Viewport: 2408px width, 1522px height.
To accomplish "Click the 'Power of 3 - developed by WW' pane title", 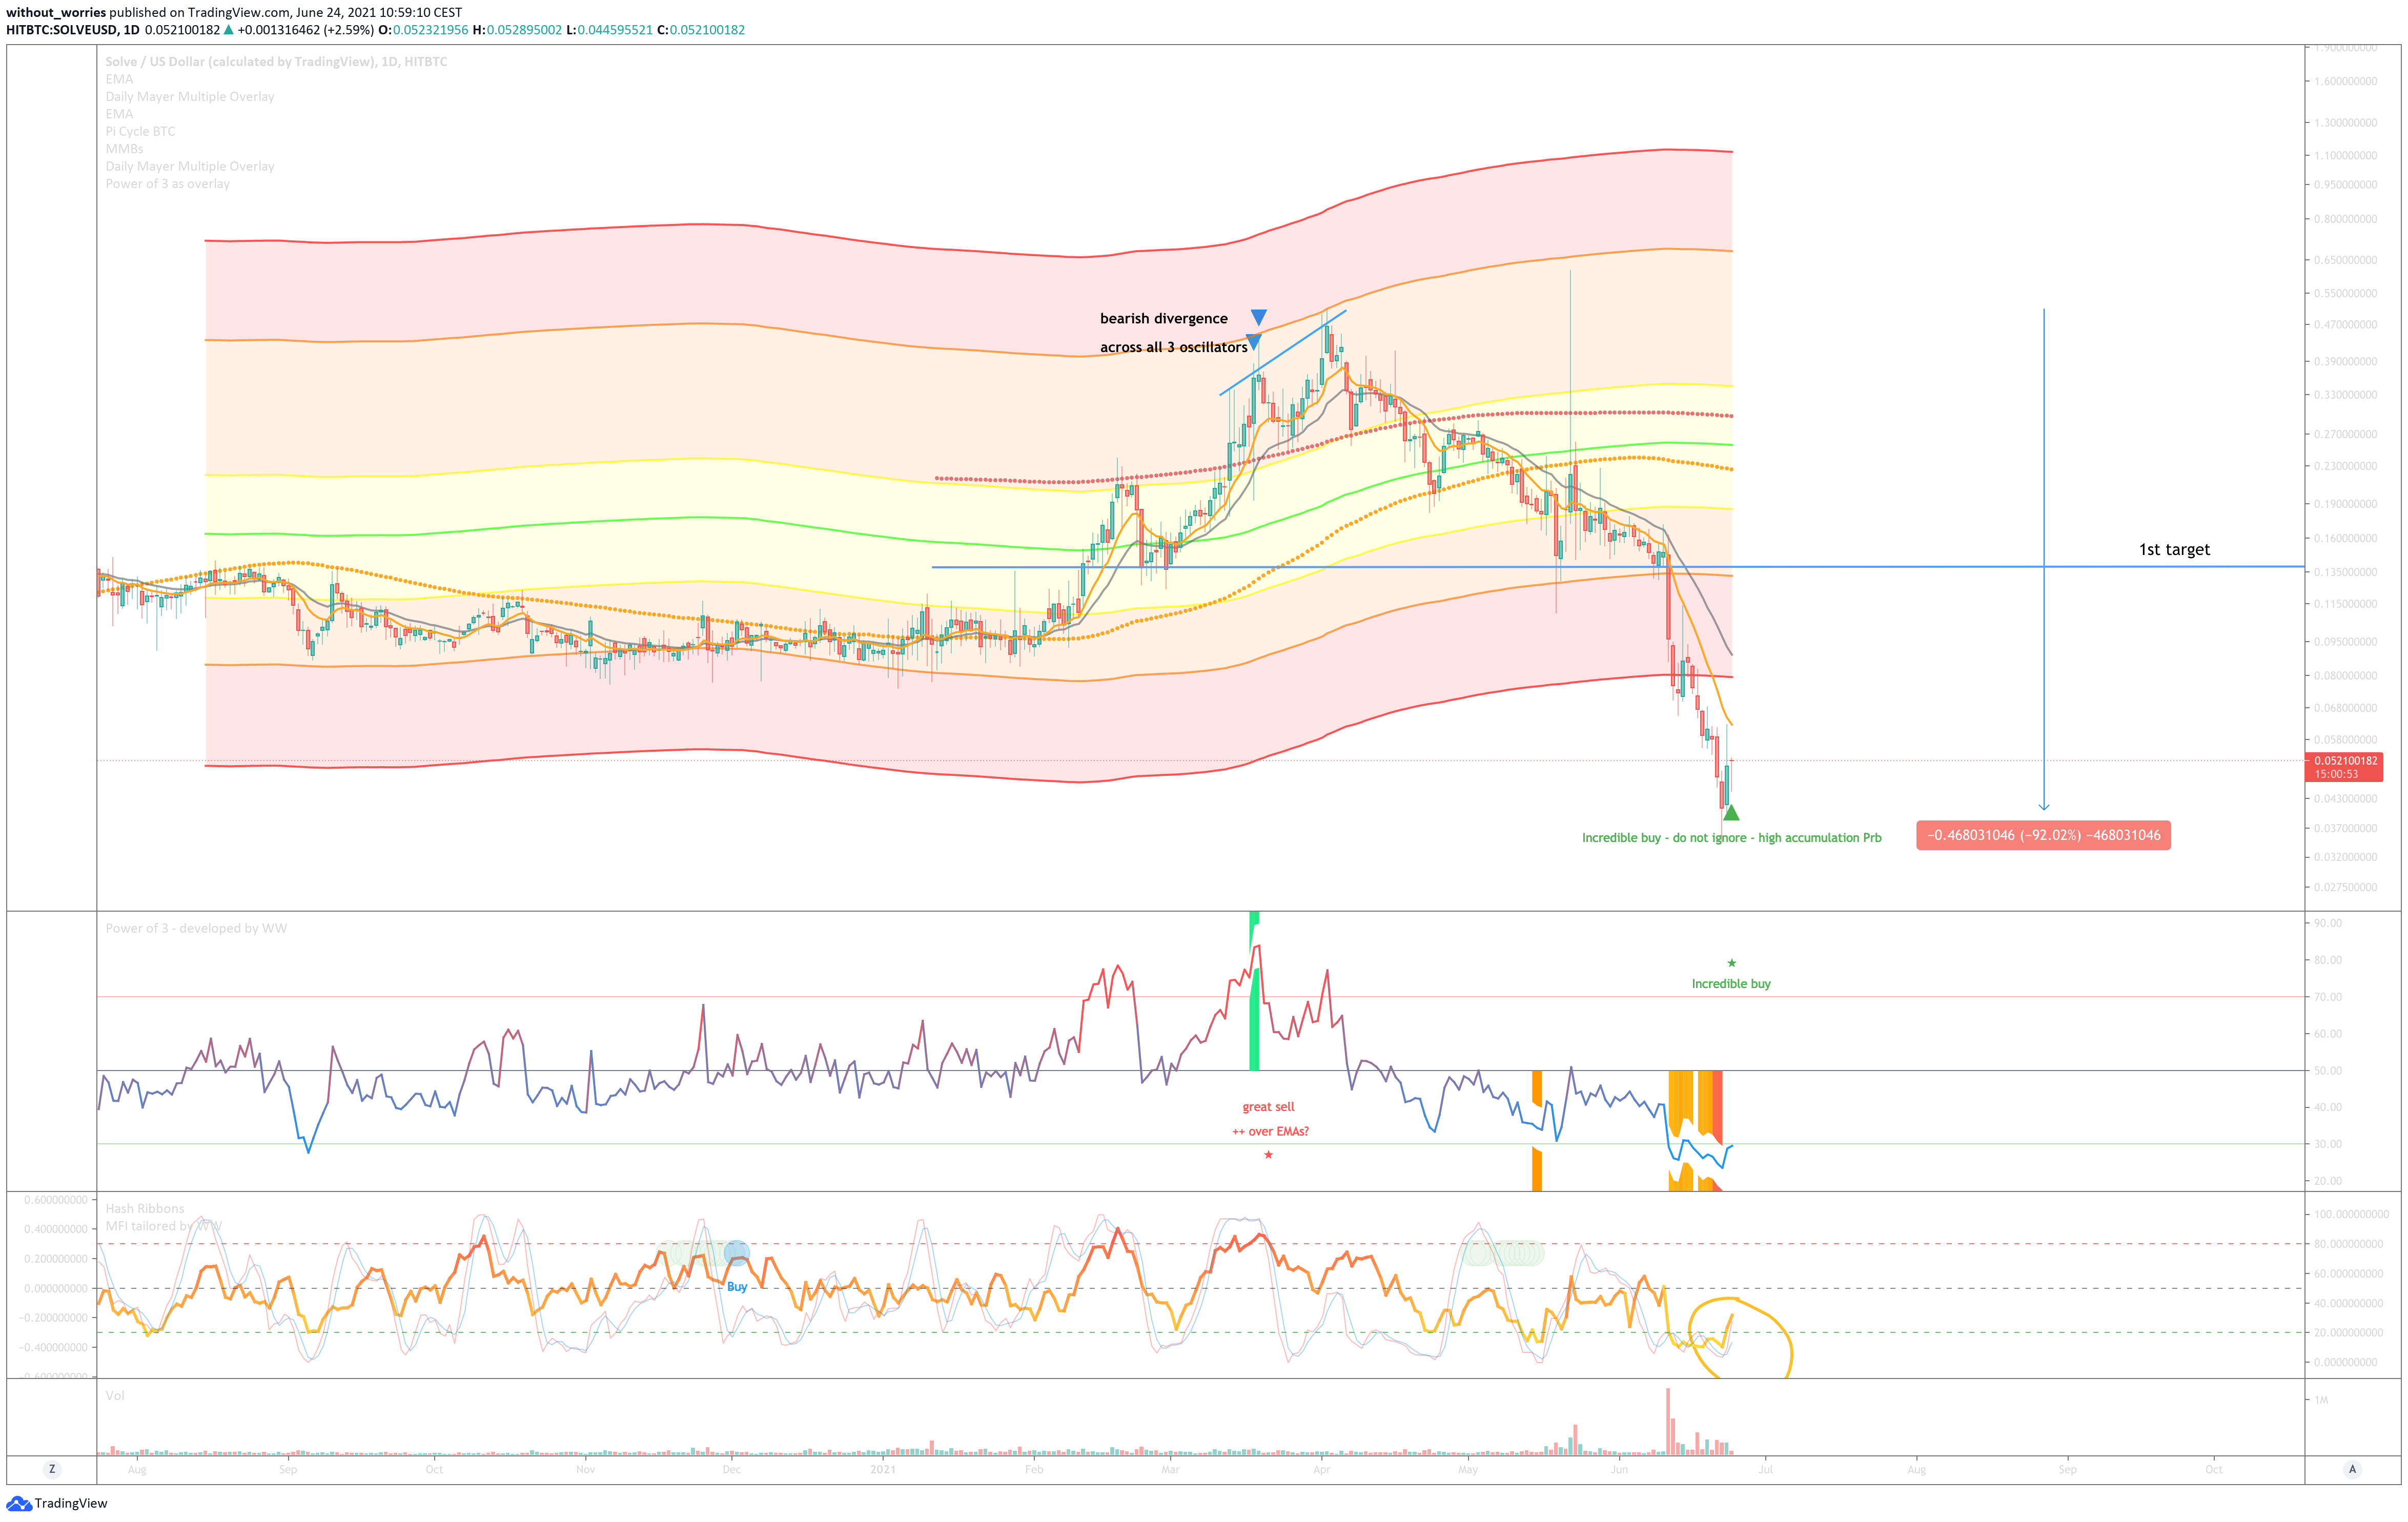I will point(196,928).
